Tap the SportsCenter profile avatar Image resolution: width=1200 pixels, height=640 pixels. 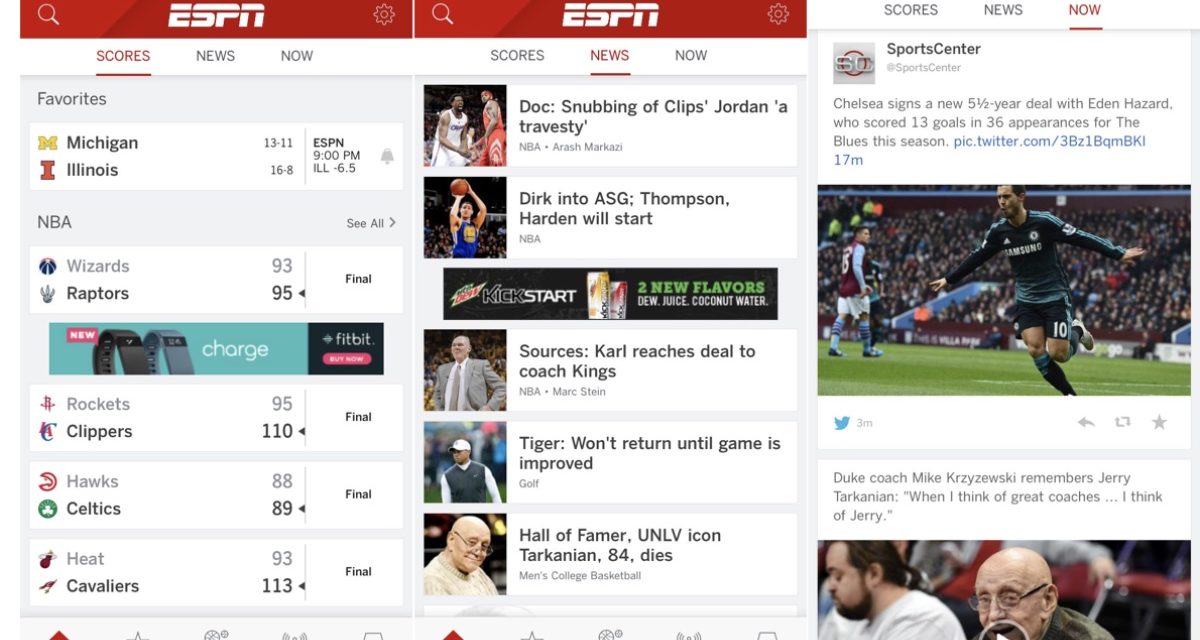point(854,63)
